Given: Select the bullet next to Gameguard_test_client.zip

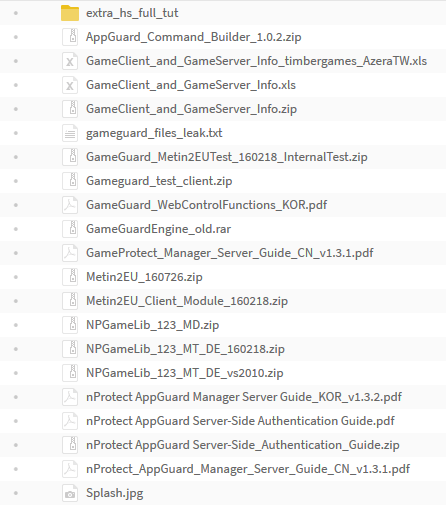Looking at the screenshot, I should click(16, 181).
